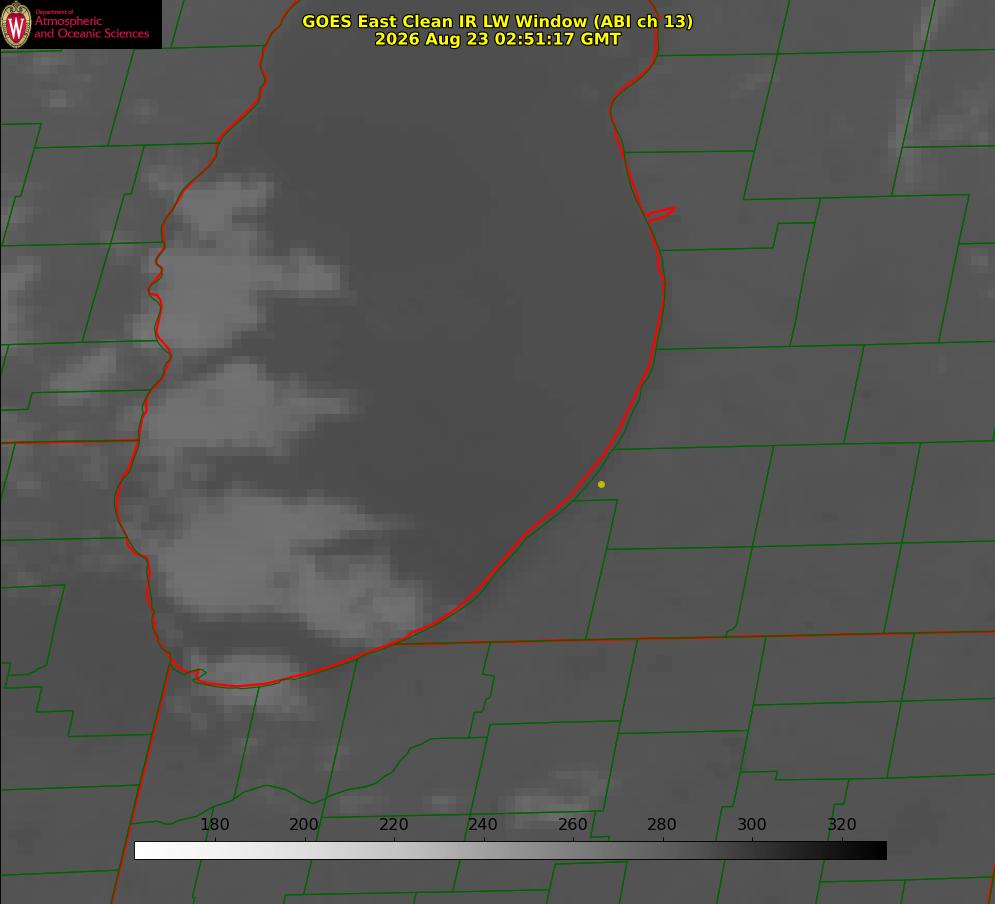Click the yellow dot marker near the shoreline
Image resolution: width=995 pixels, height=904 pixels.
click(601, 484)
